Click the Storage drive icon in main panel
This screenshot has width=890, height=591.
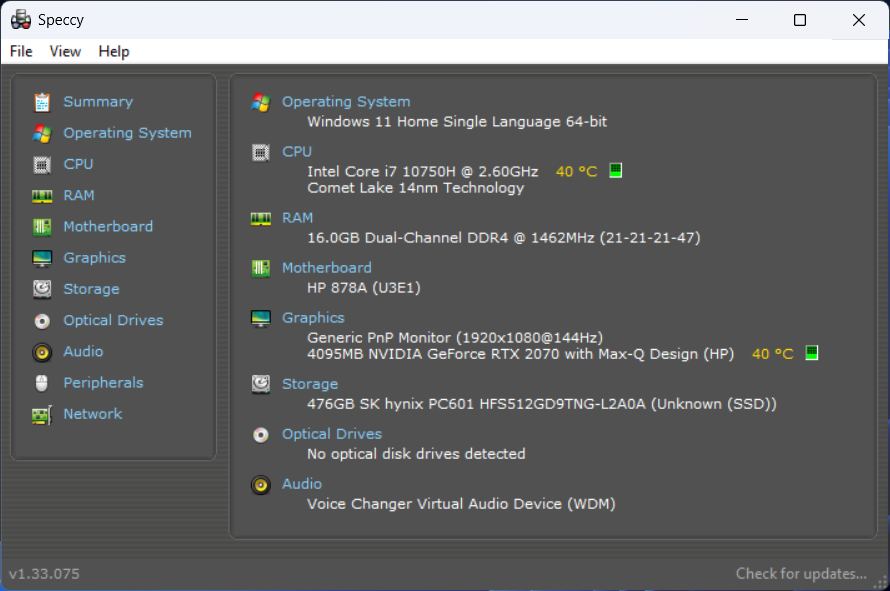click(x=261, y=384)
